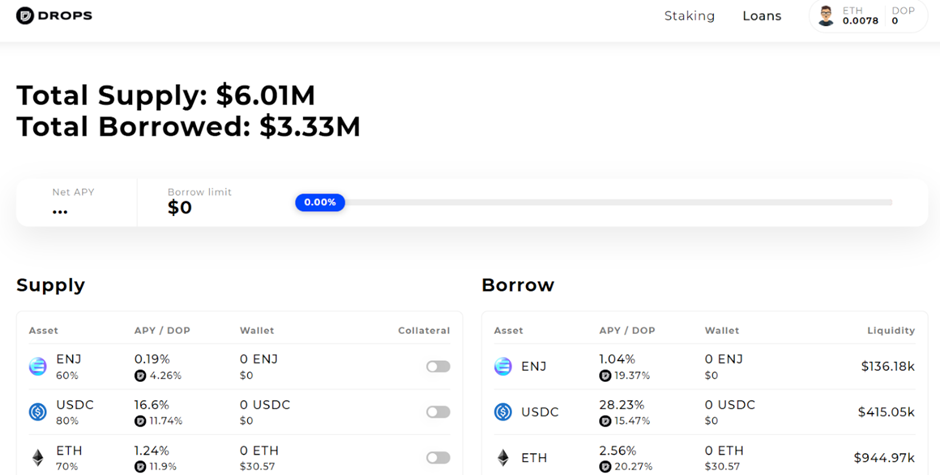Click the USDC icon in Supply
Screen dimensions: 940x475
38,412
